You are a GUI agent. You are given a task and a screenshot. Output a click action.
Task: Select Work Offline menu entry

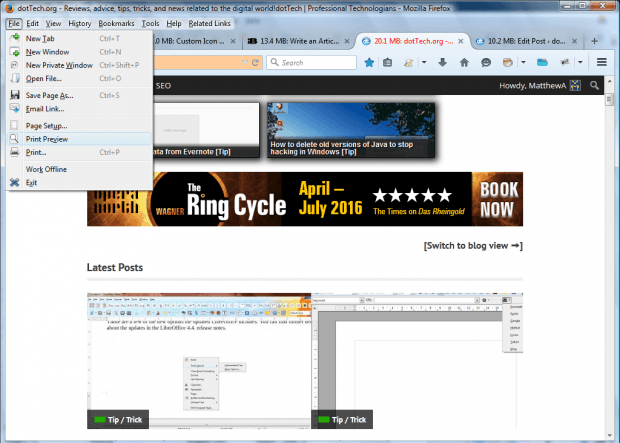79,169
